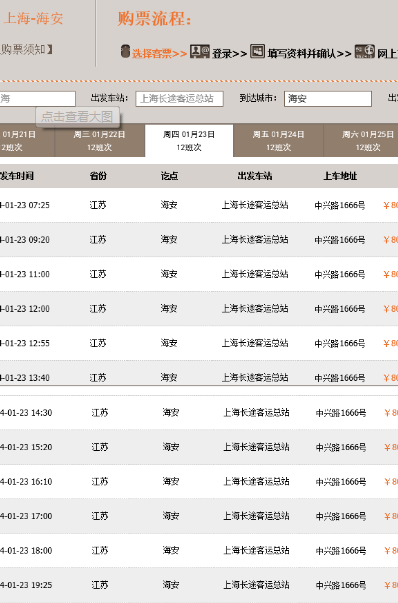Click 海安 in the 09:20 row
The width and height of the screenshot is (398, 603).
pyautogui.click(x=169, y=240)
